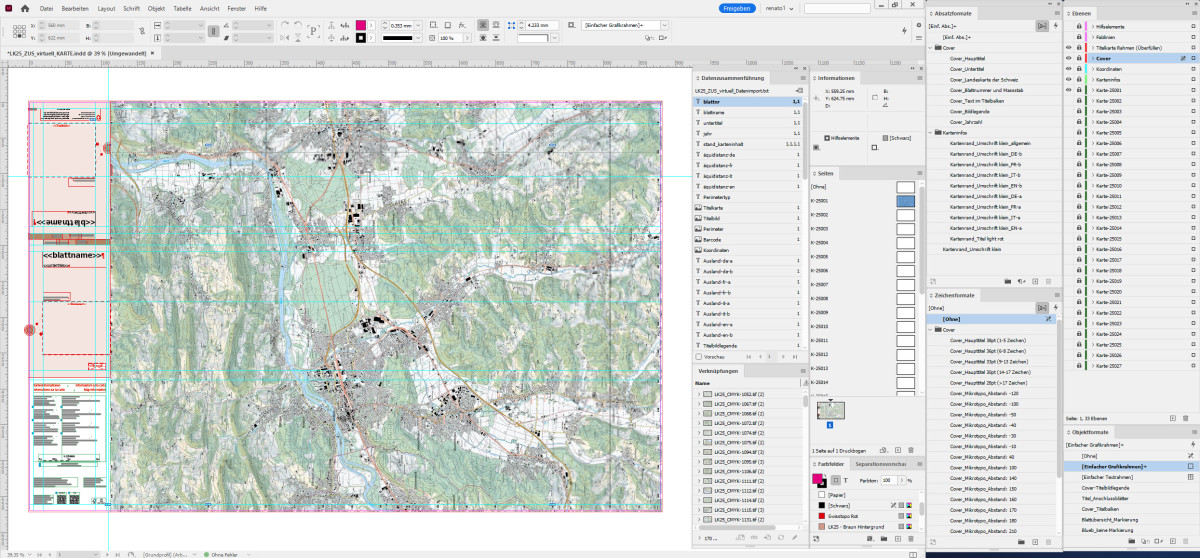The height and width of the screenshot is (558, 1200).
Task: Open the Schrift menu
Action: coord(131,8)
